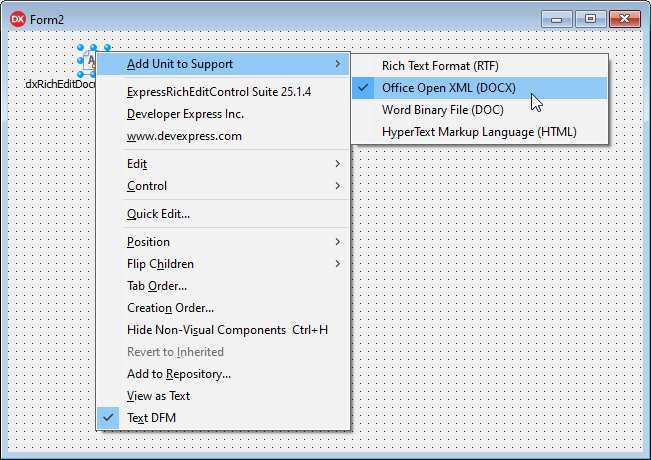Expand the Control submenu arrow
This screenshot has width=651, height=460.
tap(338, 186)
